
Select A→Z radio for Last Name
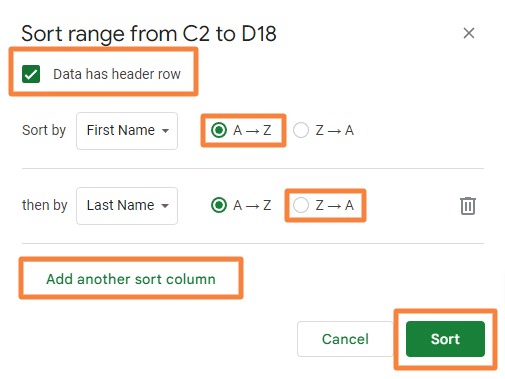219,205
